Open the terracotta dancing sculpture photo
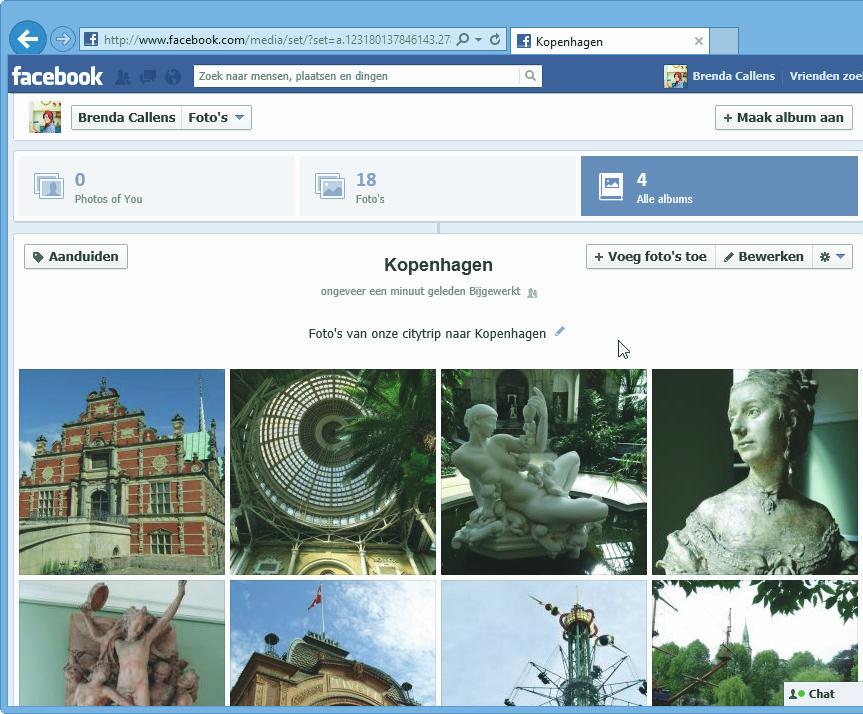The image size is (863, 714). click(x=122, y=643)
